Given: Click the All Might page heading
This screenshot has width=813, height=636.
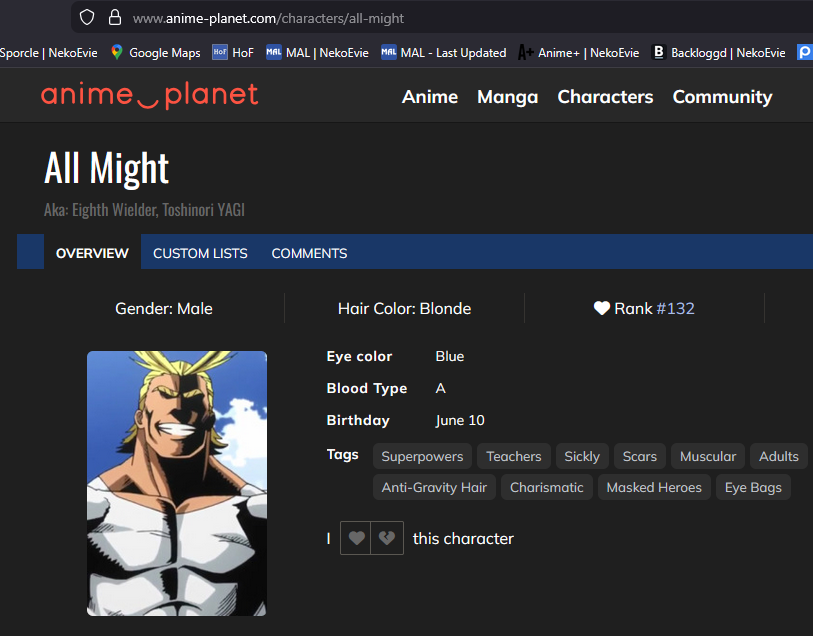Looking at the screenshot, I should pos(106,168).
